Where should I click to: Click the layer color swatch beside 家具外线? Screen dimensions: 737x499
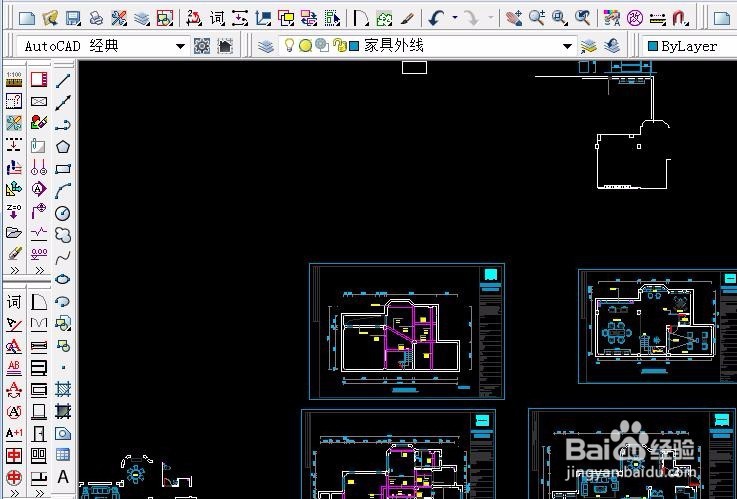(354, 46)
